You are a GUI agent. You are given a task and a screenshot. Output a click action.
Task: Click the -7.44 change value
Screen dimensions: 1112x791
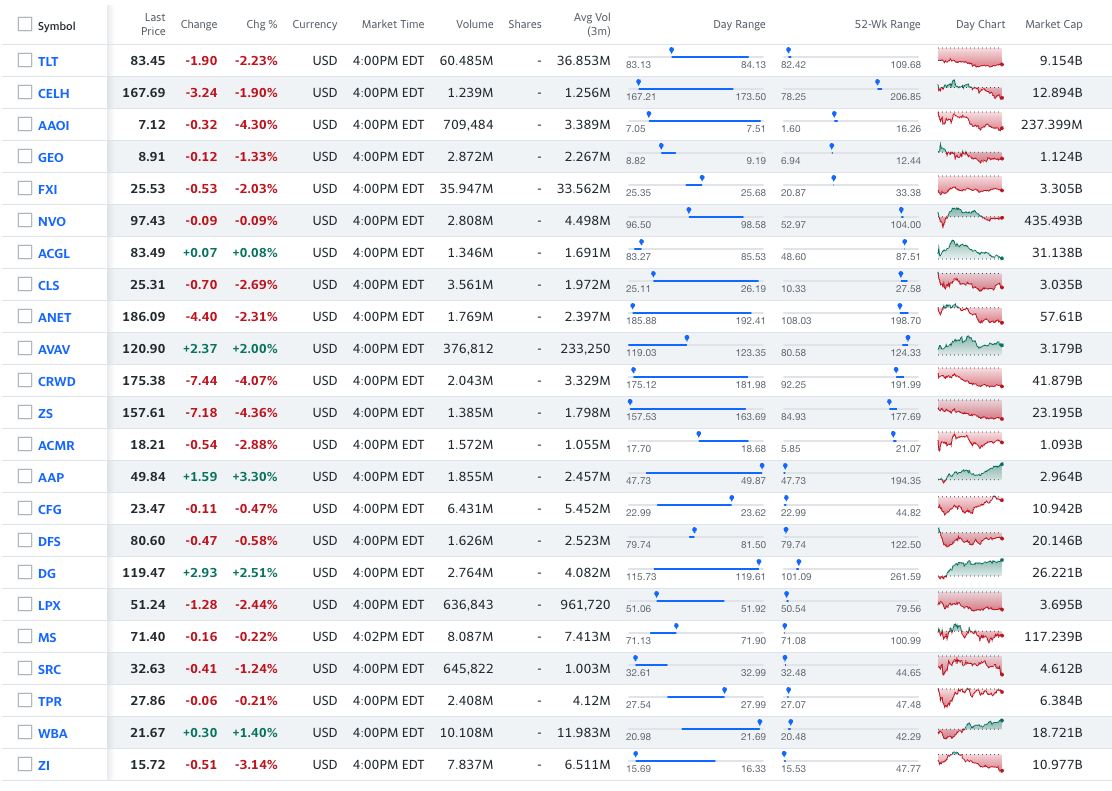(x=201, y=381)
